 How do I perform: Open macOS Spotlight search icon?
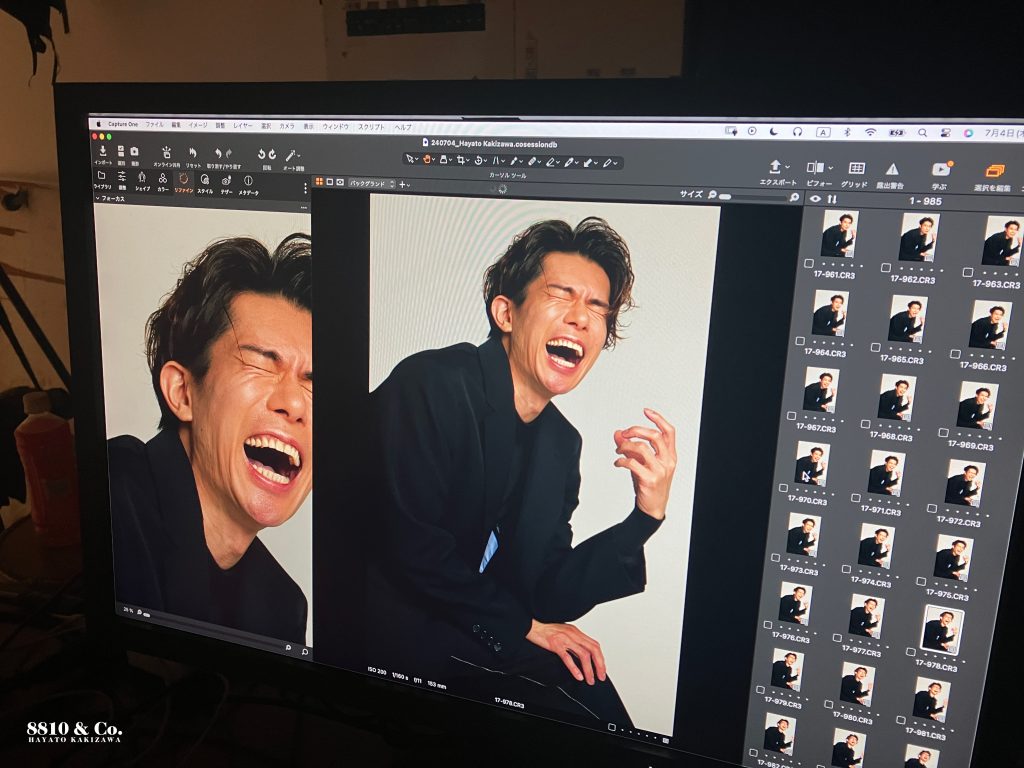tap(922, 133)
